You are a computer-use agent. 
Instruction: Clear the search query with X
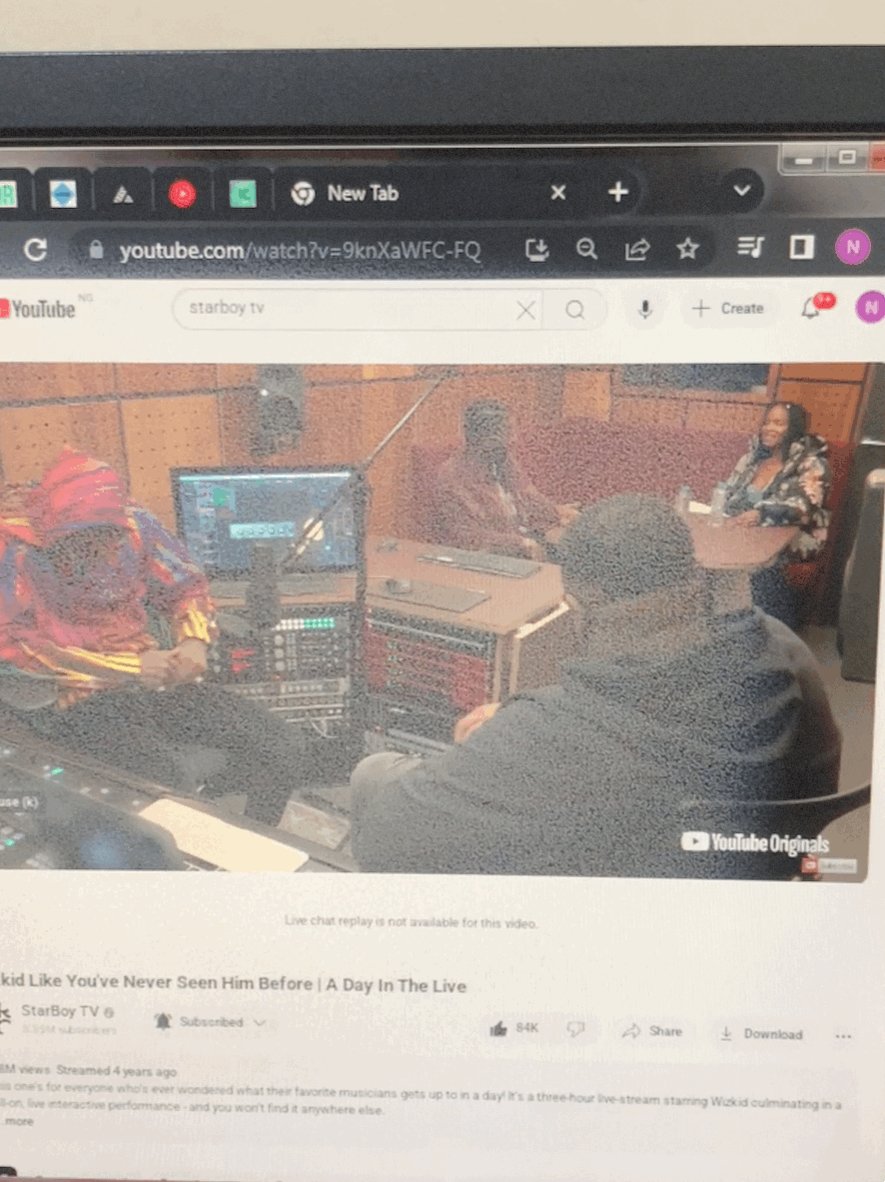(x=526, y=309)
